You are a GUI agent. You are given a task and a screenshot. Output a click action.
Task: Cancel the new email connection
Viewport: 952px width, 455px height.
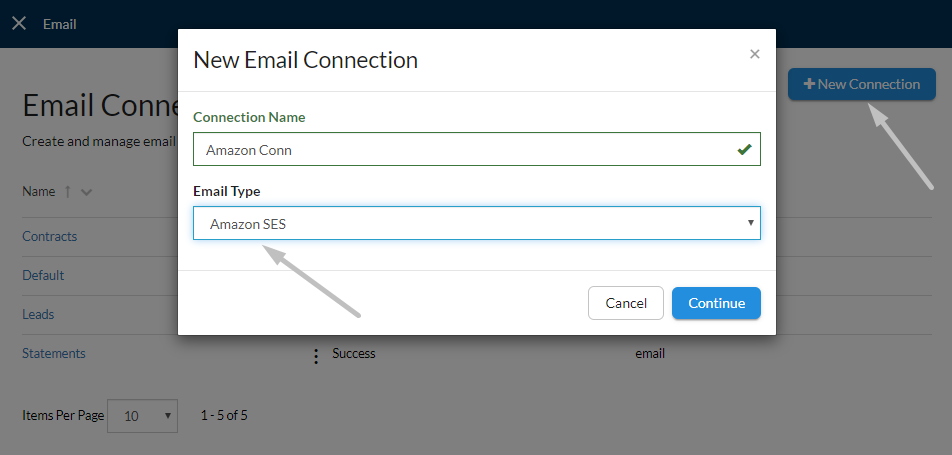(x=626, y=303)
